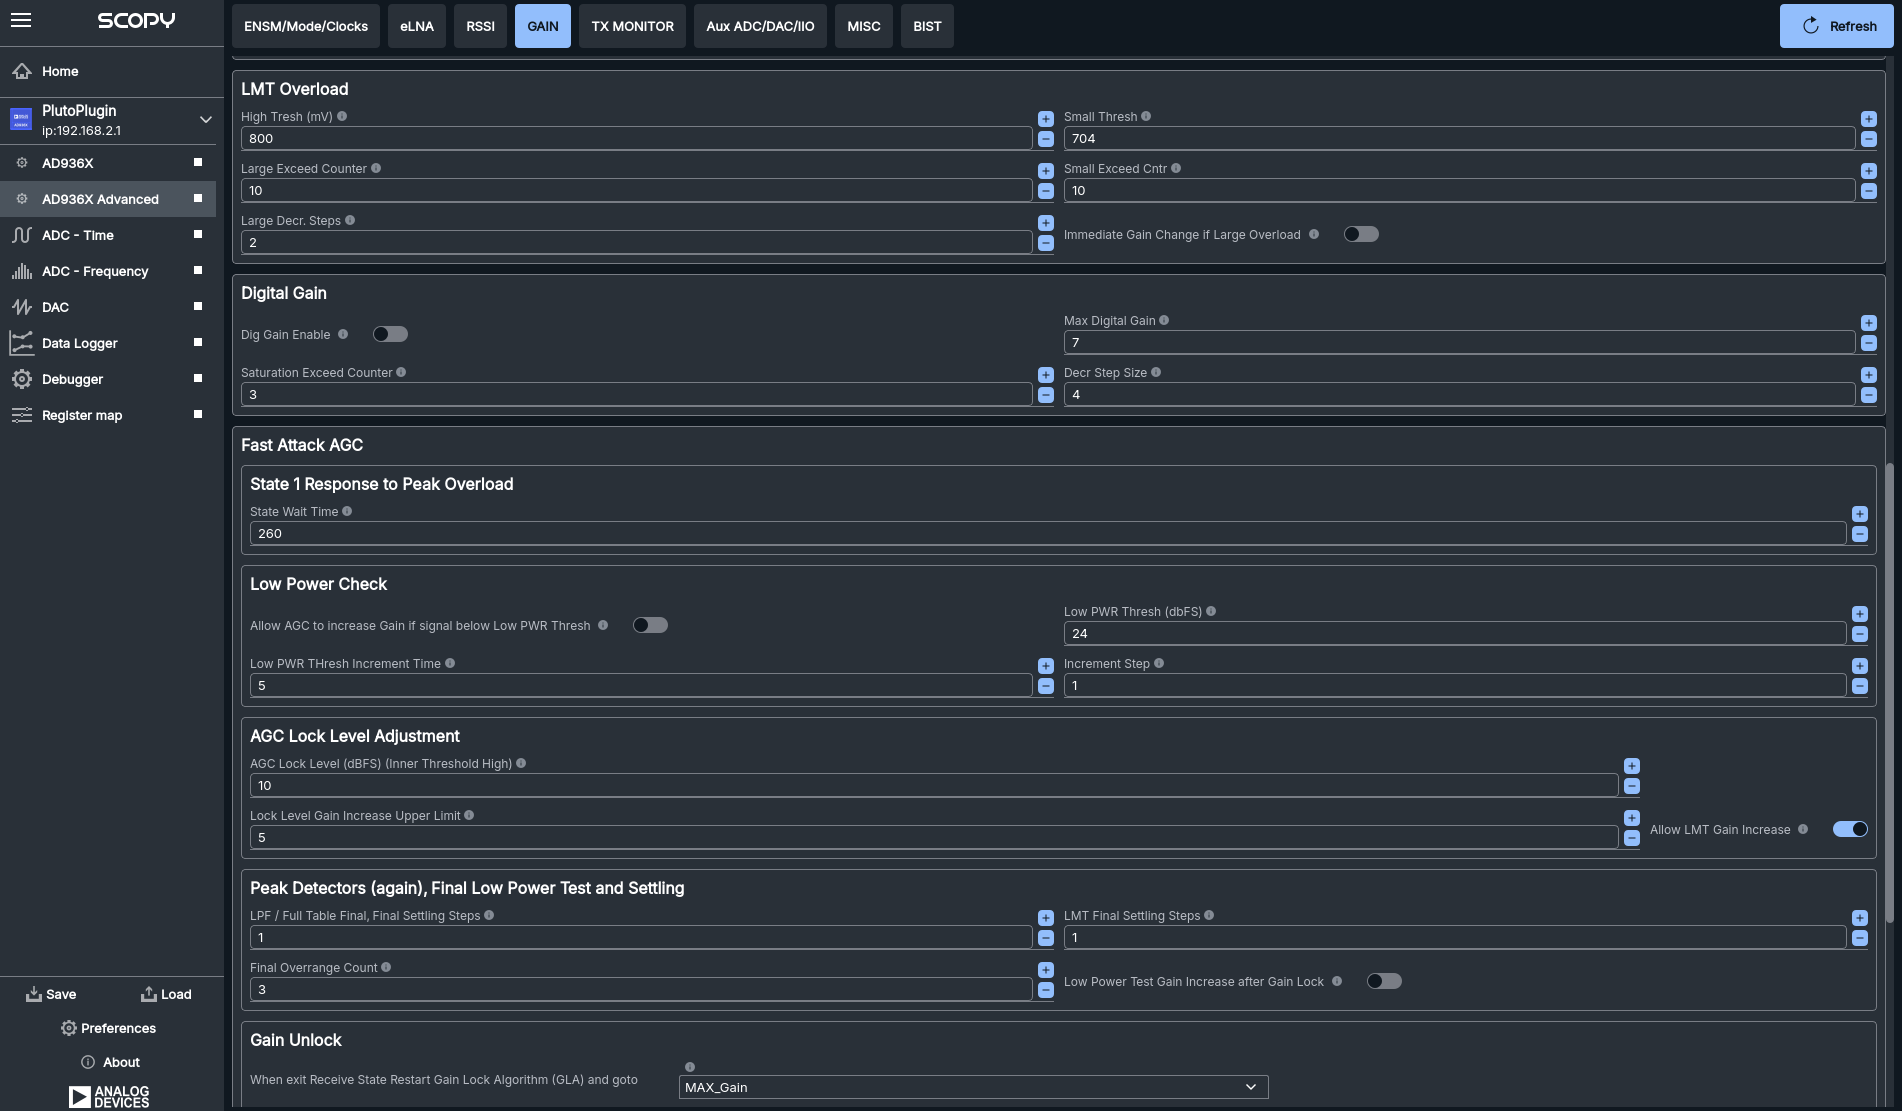1902x1111 pixels.
Task: Click the Decr Step Size input field
Action: click(x=1459, y=395)
